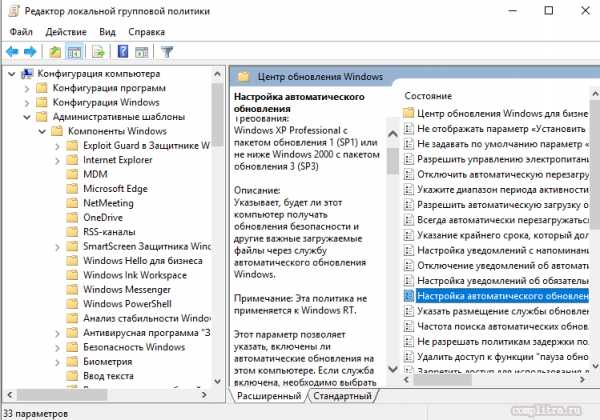Expand the Безопасность Windows node
The height and width of the screenshot is (420, 600).
point(57,348)
